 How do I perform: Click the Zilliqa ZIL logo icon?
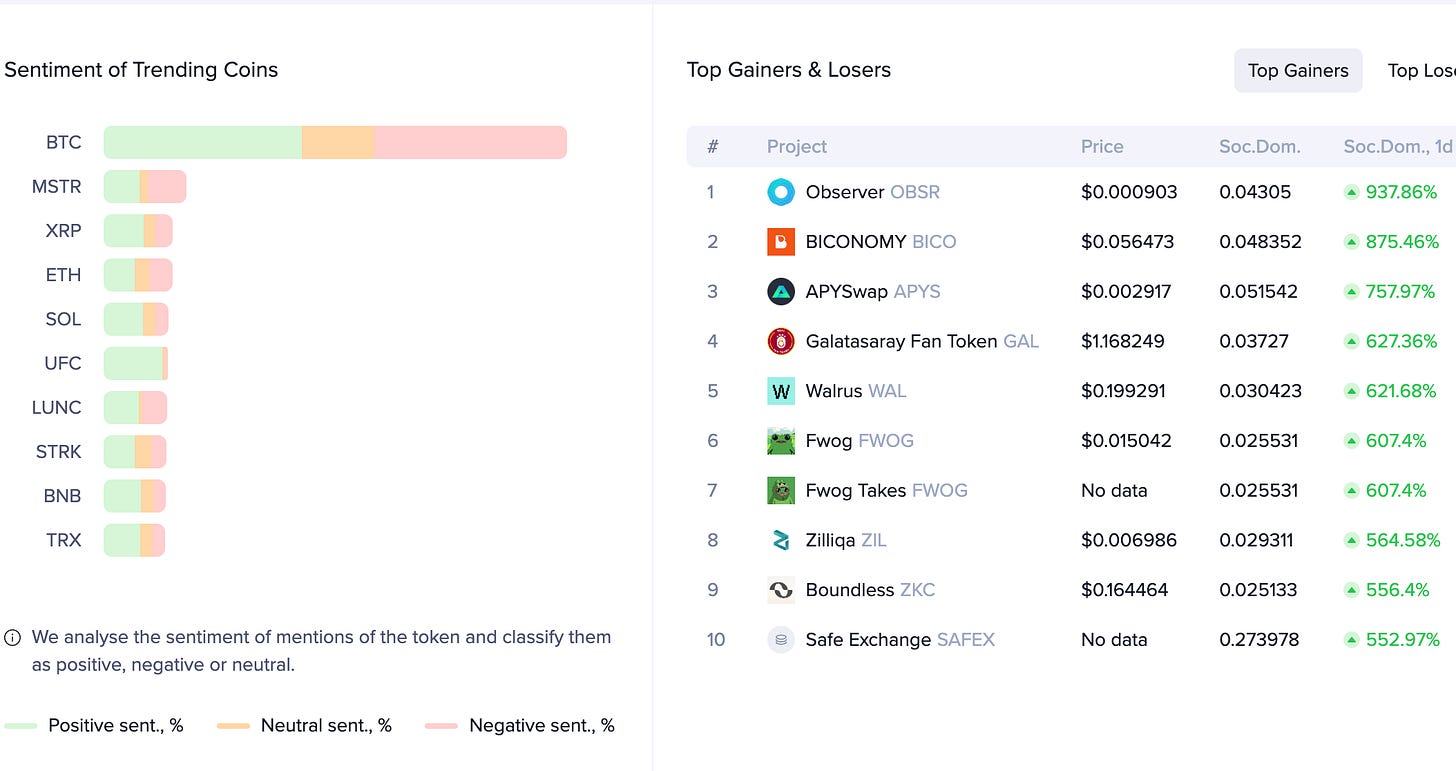tap(781, 540)
